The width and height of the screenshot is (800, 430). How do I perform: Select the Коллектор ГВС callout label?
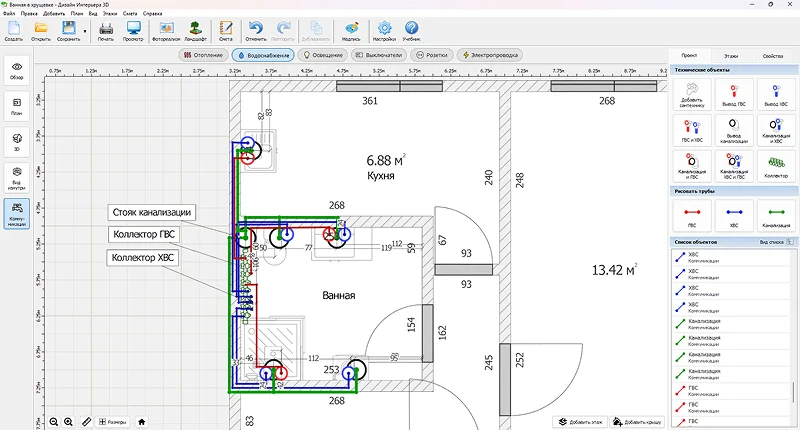[x=144, y=234]
